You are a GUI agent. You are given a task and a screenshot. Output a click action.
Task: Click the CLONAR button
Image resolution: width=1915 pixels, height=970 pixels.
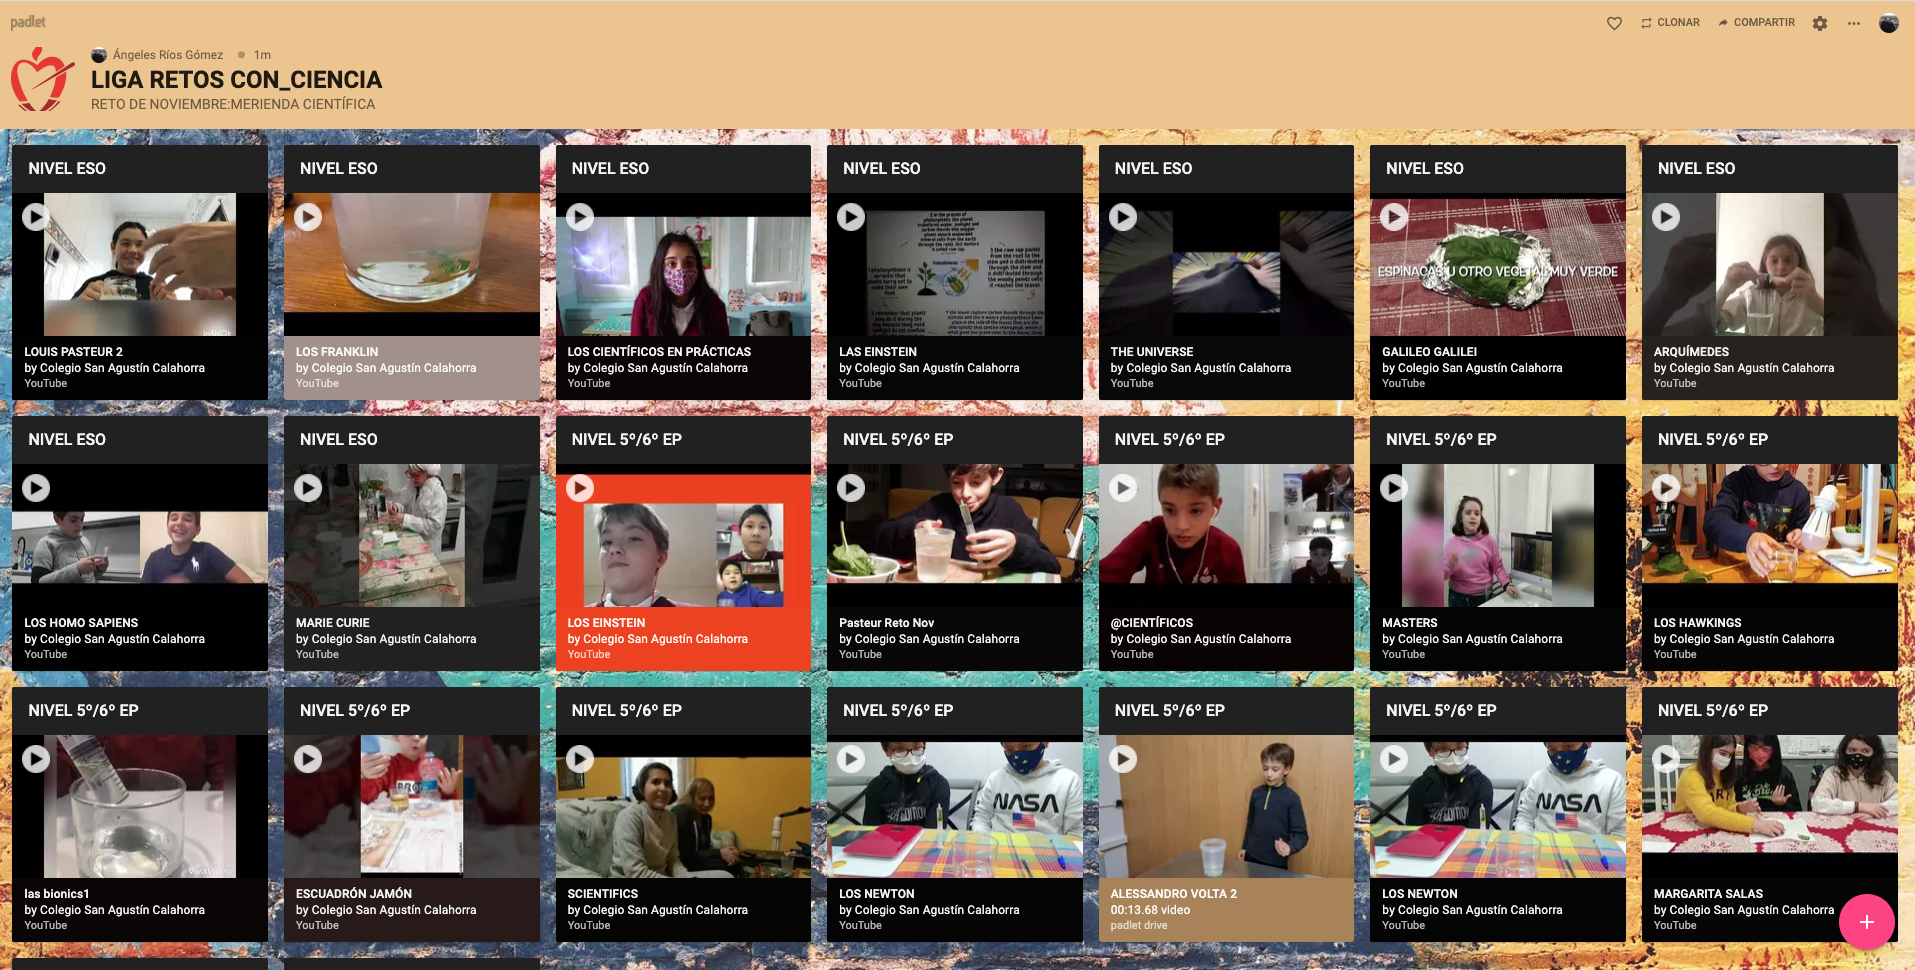pos(1670,22)
